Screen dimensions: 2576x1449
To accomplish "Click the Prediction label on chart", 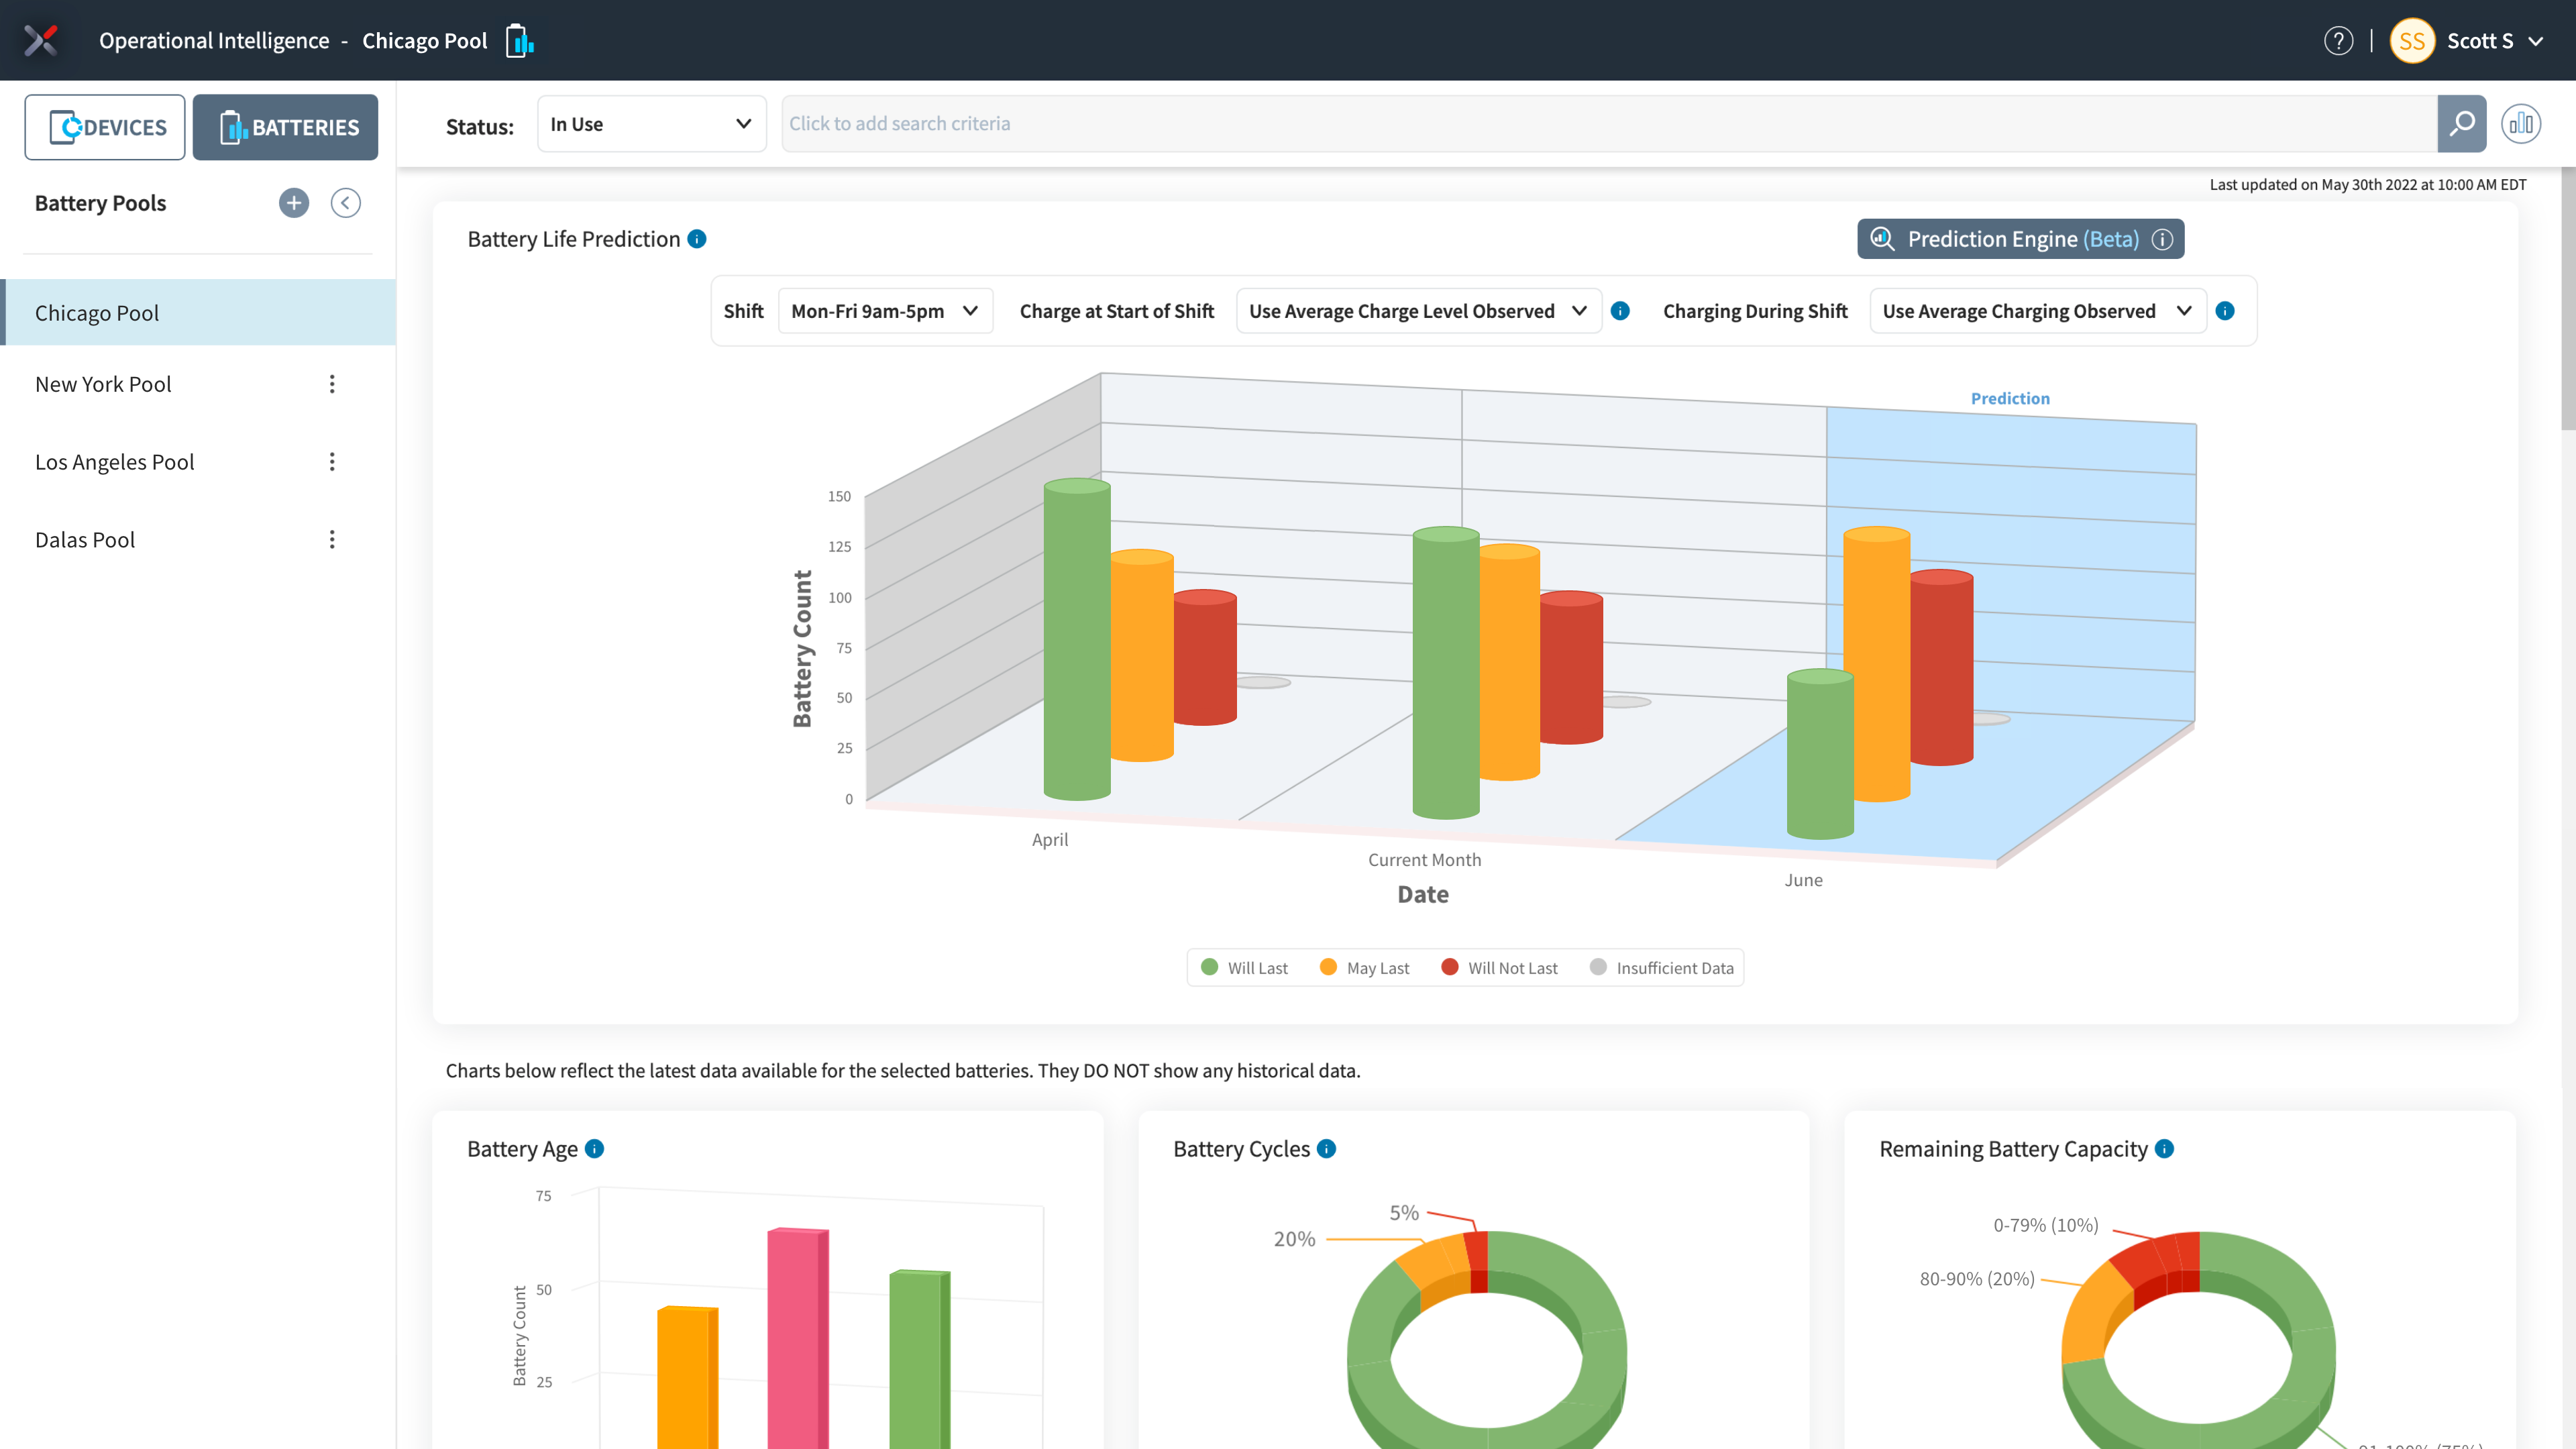I will tap(2010, 398).
